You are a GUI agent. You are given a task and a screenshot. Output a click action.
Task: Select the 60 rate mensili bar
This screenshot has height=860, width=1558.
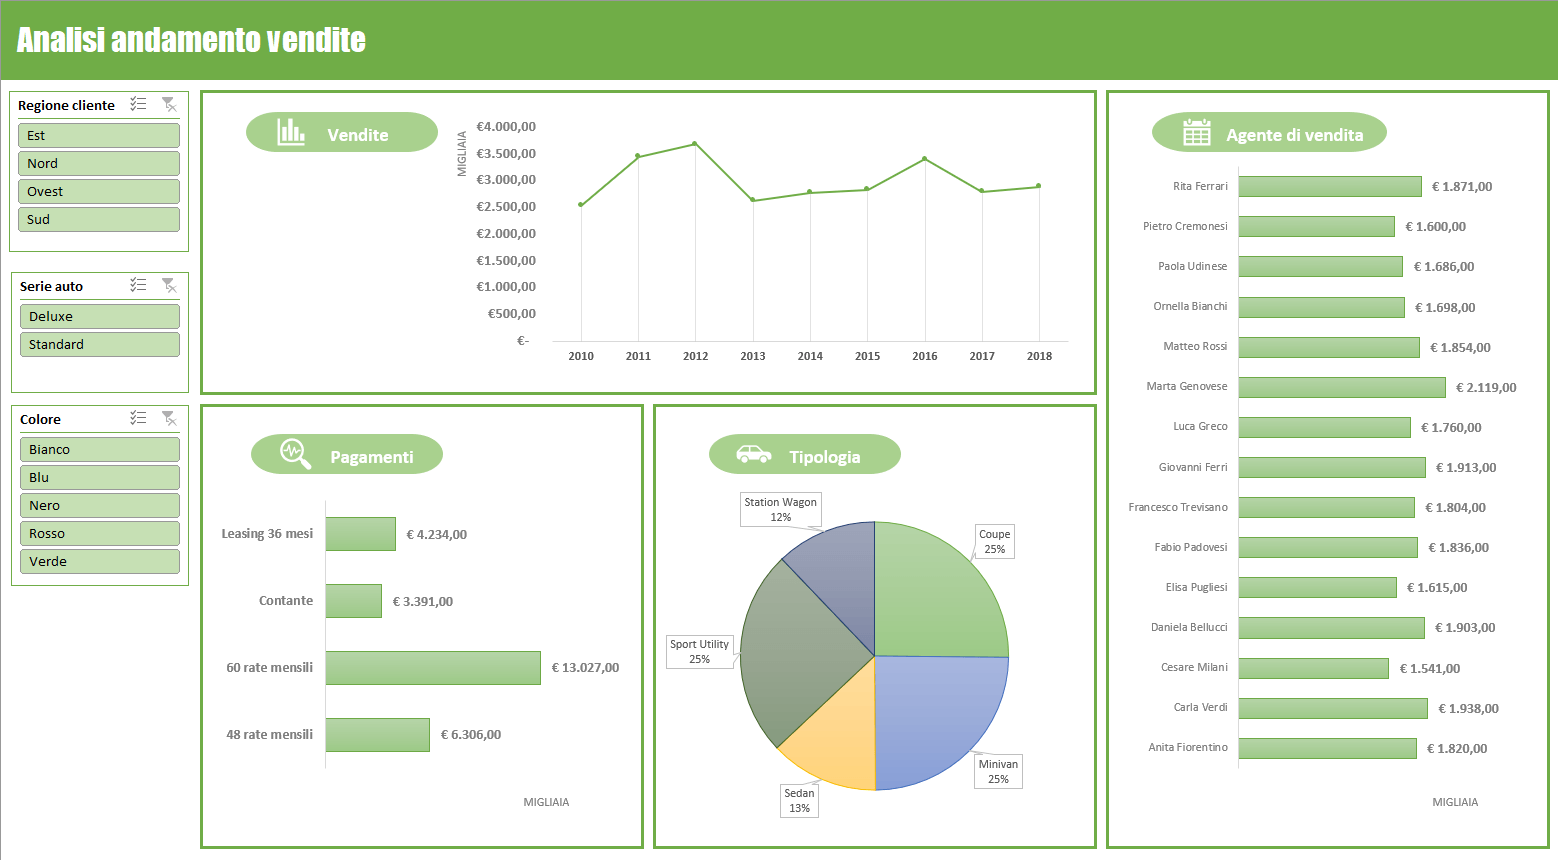[433, 668]
